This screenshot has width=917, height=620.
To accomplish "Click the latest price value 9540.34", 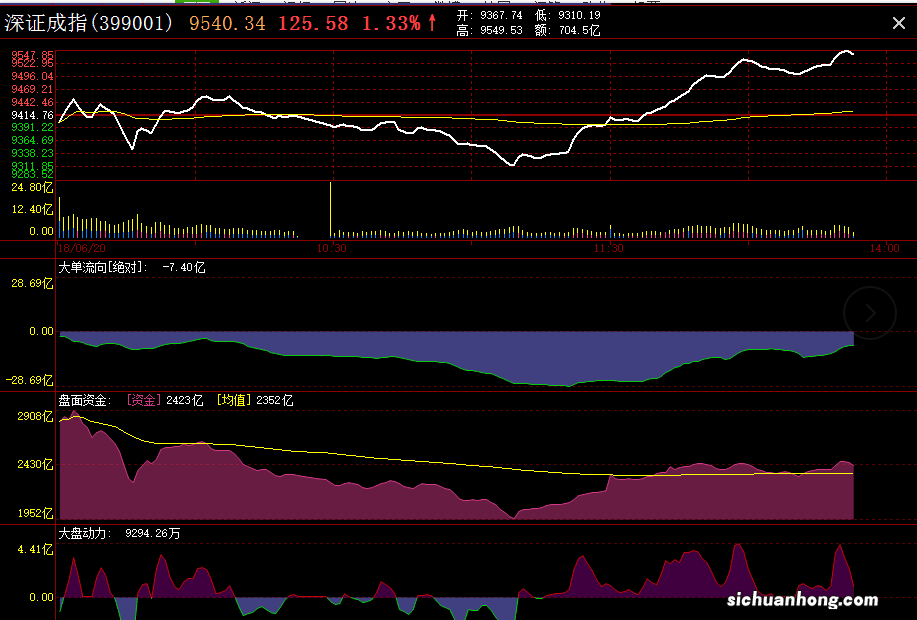I will pos(227,23).
